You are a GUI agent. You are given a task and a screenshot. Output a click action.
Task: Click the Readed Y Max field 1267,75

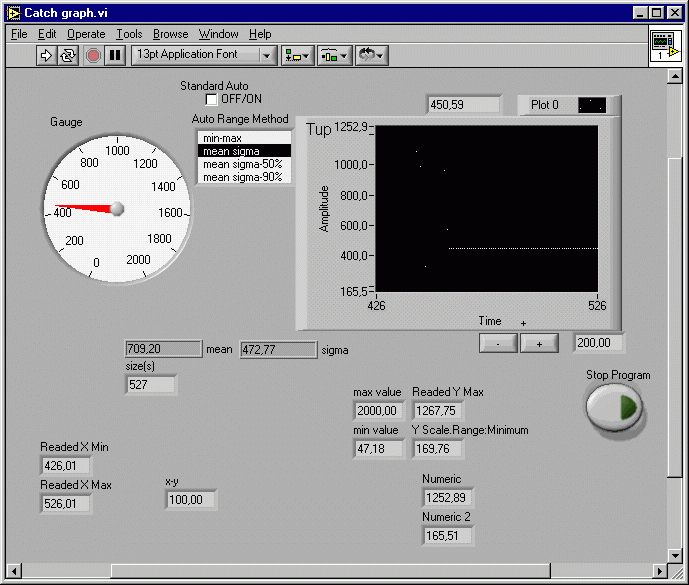coord(438,411)
